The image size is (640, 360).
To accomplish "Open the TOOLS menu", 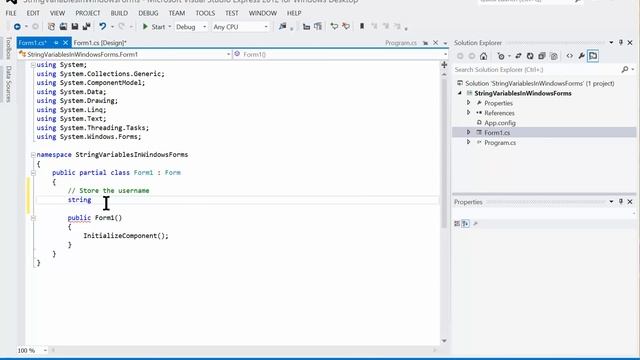I will coord(205,13).
